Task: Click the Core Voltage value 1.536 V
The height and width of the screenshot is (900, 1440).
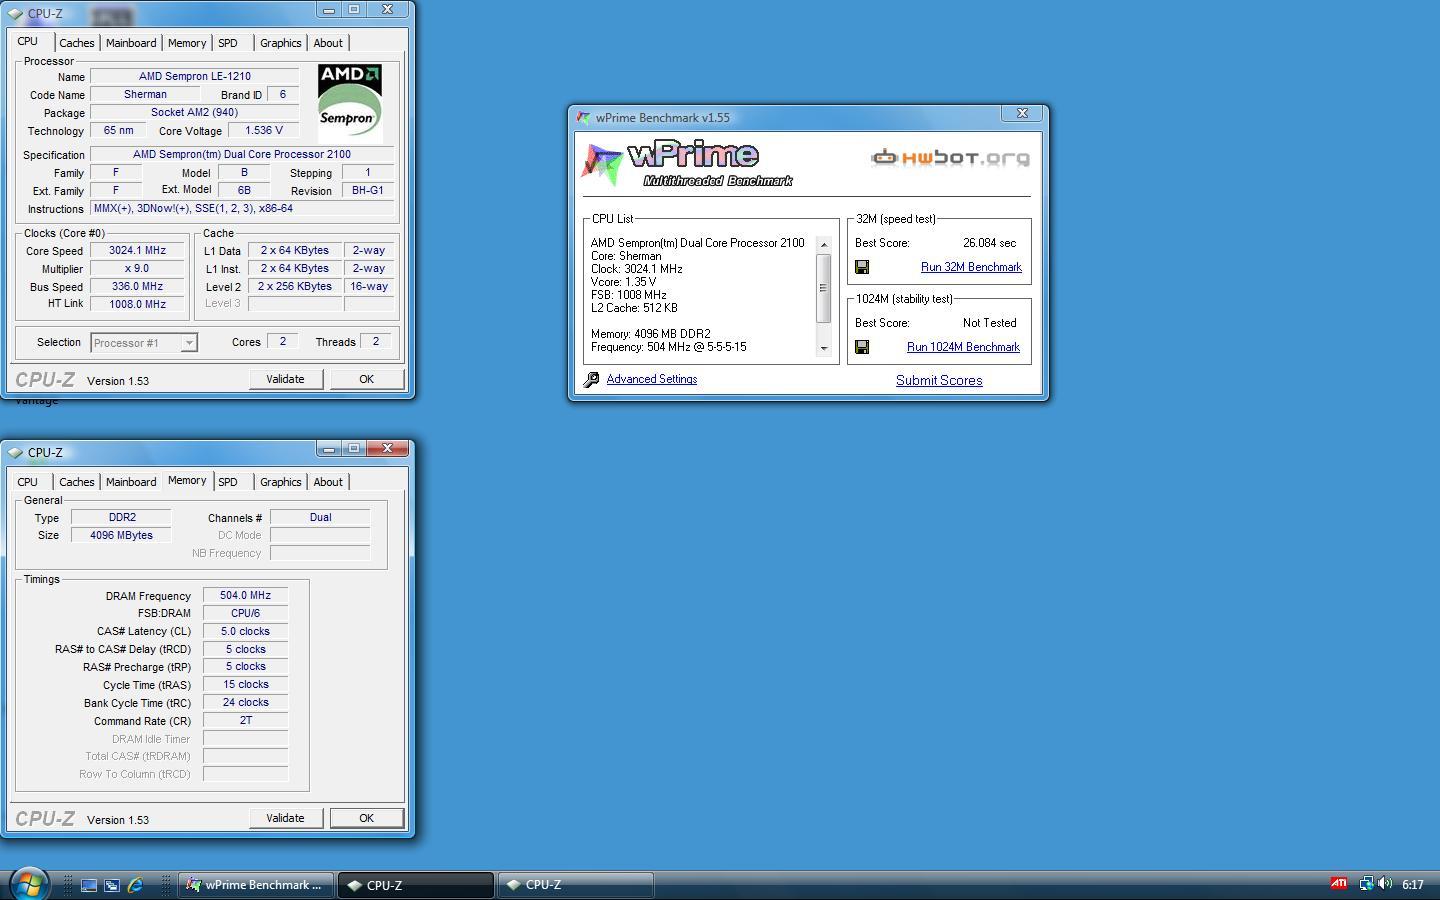Action: pos(264,130)
